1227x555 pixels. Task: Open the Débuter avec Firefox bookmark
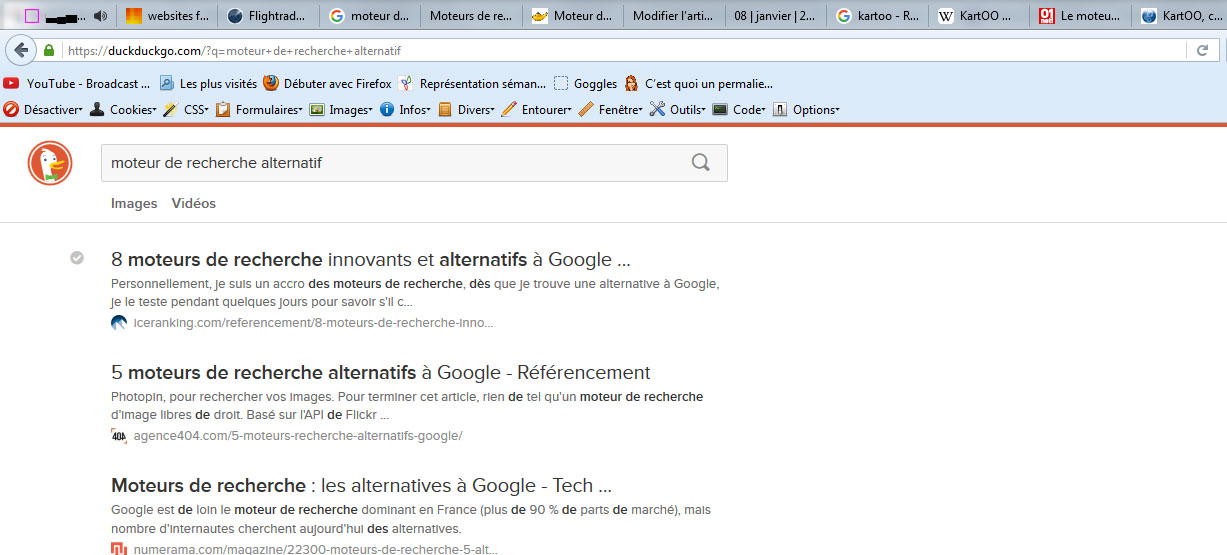[327, 84]
